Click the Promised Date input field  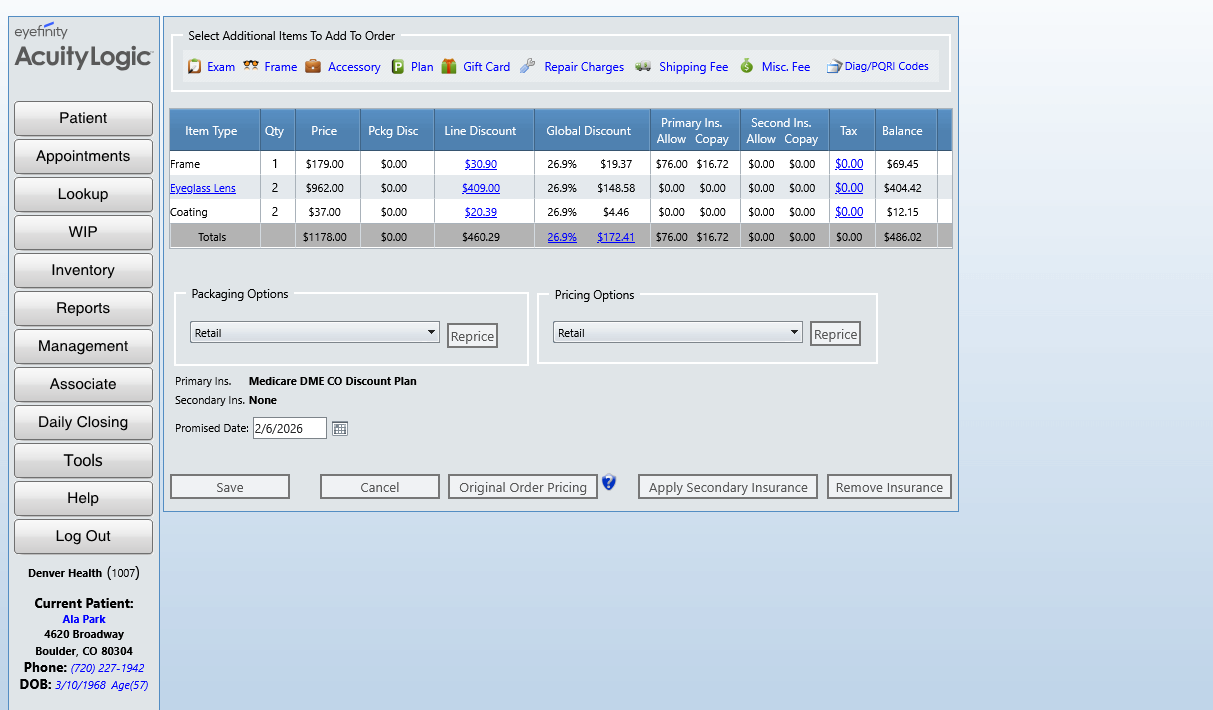click(x=289, y=429)
